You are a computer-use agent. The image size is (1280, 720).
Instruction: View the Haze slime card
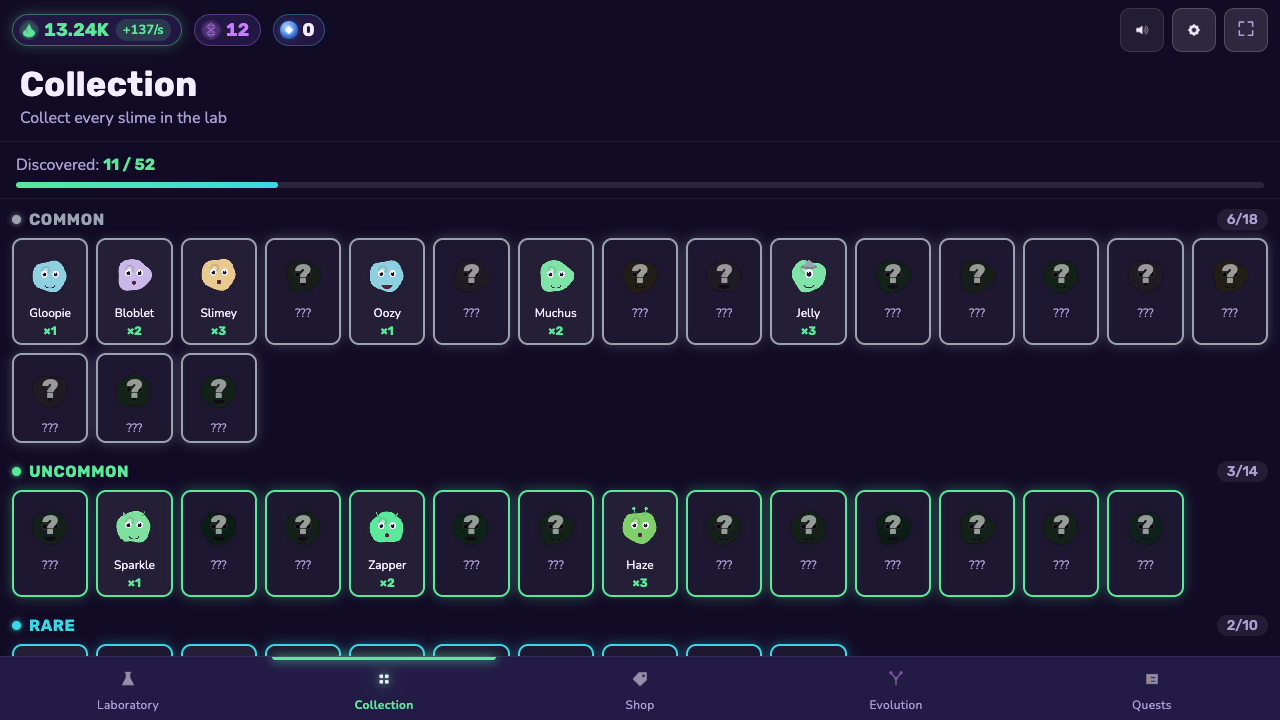pyautogui.click(x=640, y=543)
